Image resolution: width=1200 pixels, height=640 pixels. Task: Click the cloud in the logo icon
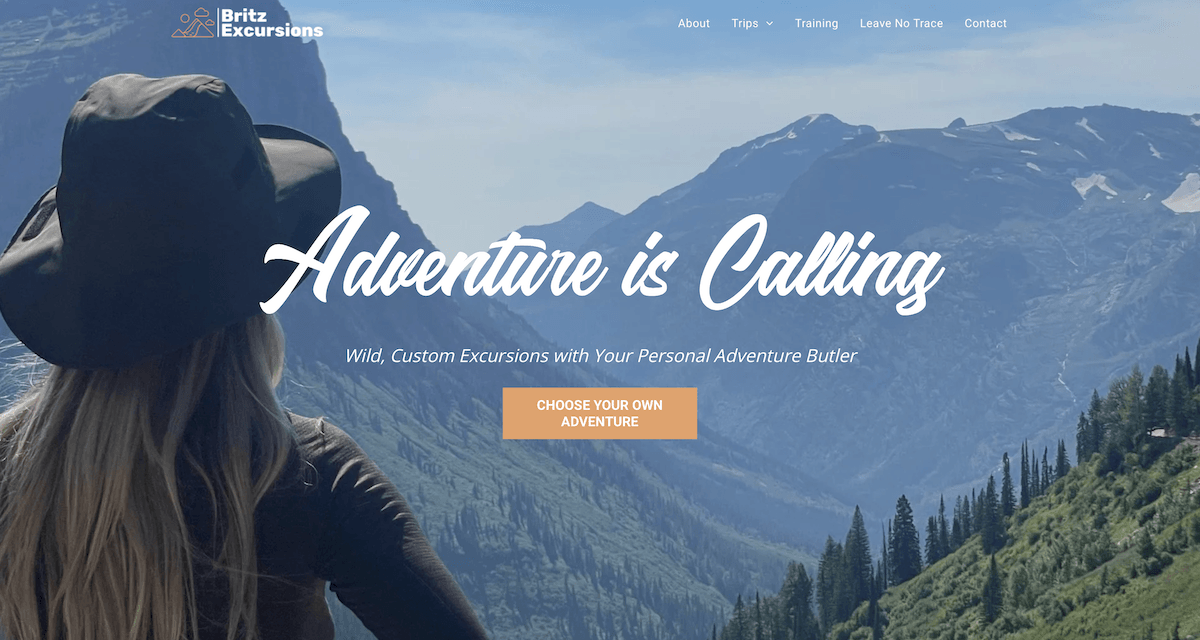[x=203, y=14]
